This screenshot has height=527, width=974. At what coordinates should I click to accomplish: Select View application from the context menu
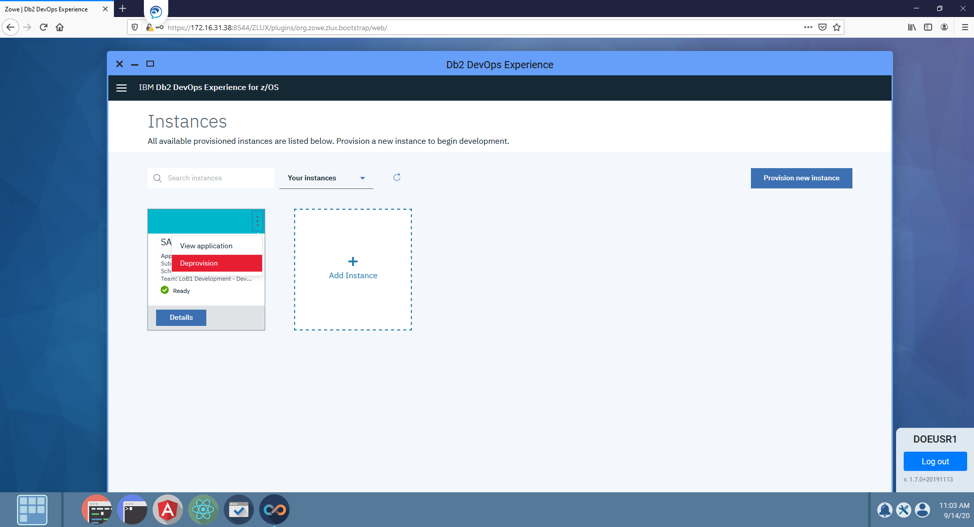[x=217, y=246]
